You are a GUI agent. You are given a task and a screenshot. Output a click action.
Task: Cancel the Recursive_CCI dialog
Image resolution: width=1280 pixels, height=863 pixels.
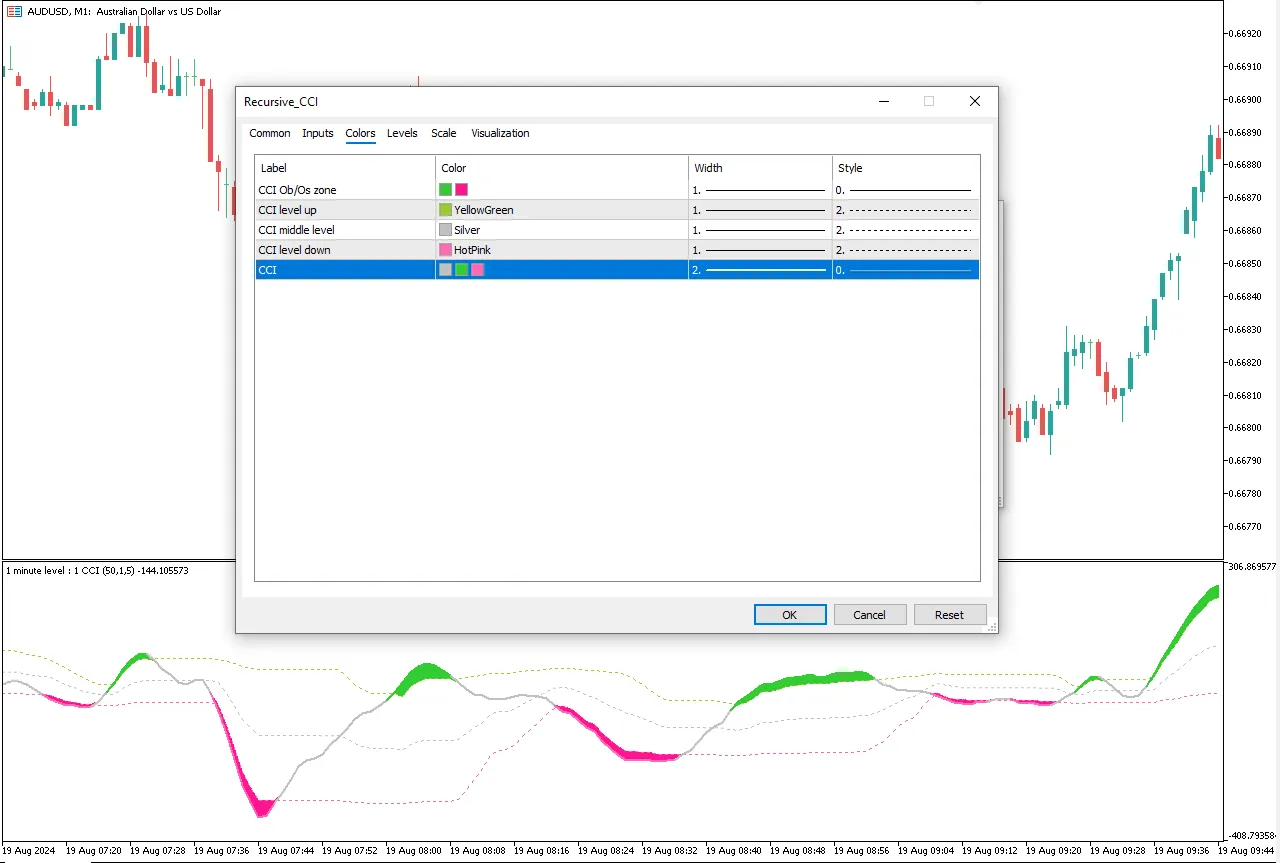coord(869,615)
